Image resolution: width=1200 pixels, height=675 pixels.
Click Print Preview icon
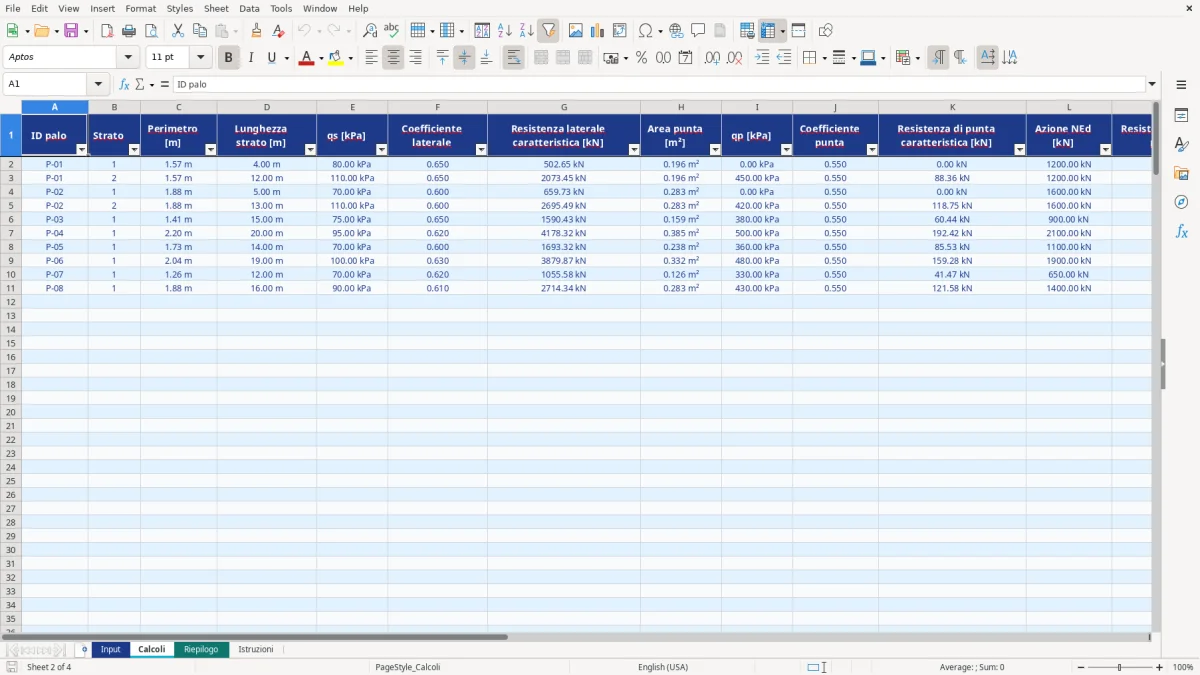(x=150, y=31)
